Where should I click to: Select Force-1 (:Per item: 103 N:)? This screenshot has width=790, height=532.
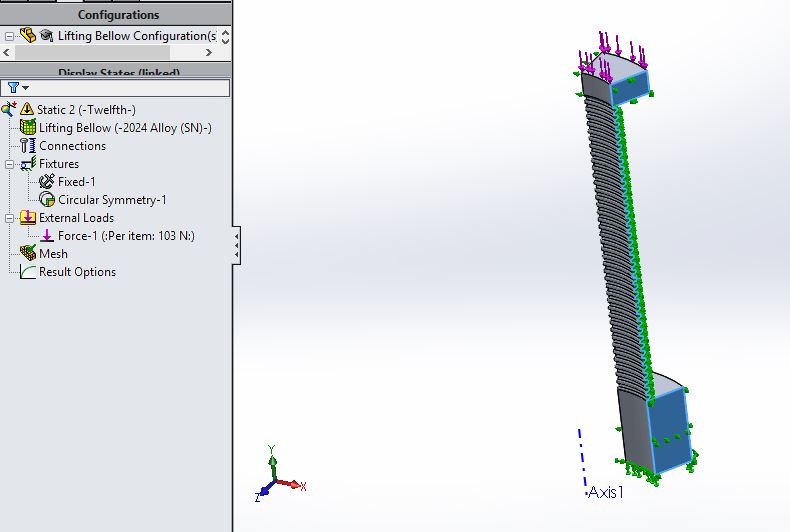(126, 236)
